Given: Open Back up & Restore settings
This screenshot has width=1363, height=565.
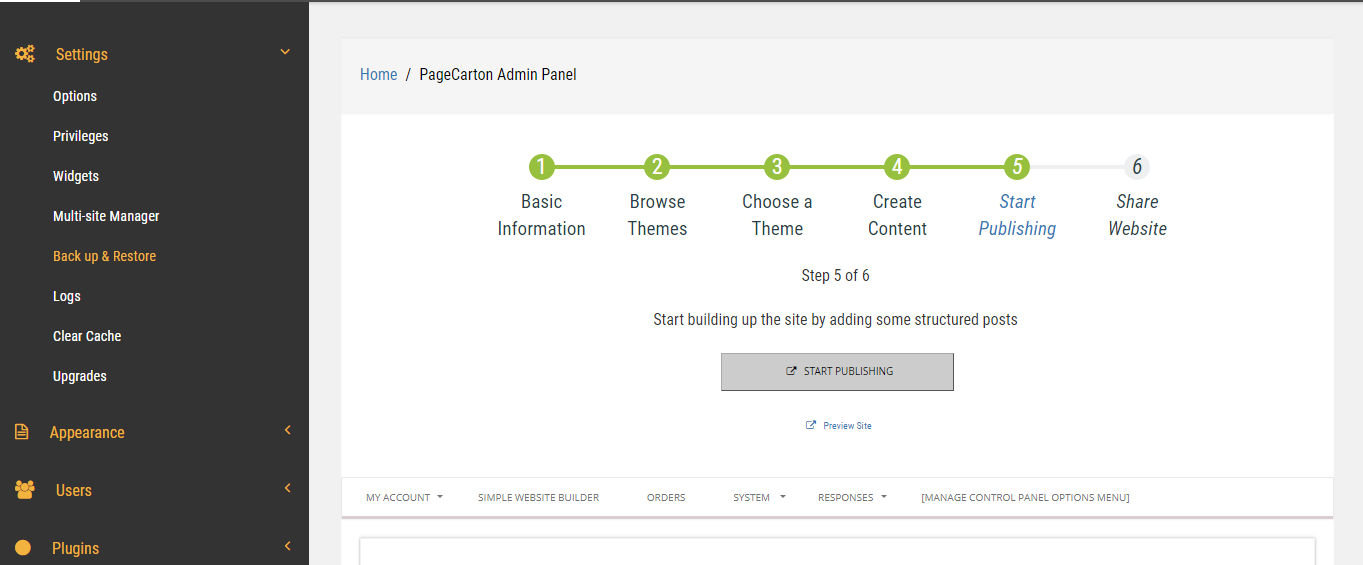Looking at the screenshot, I should click(x=104, y=256).
